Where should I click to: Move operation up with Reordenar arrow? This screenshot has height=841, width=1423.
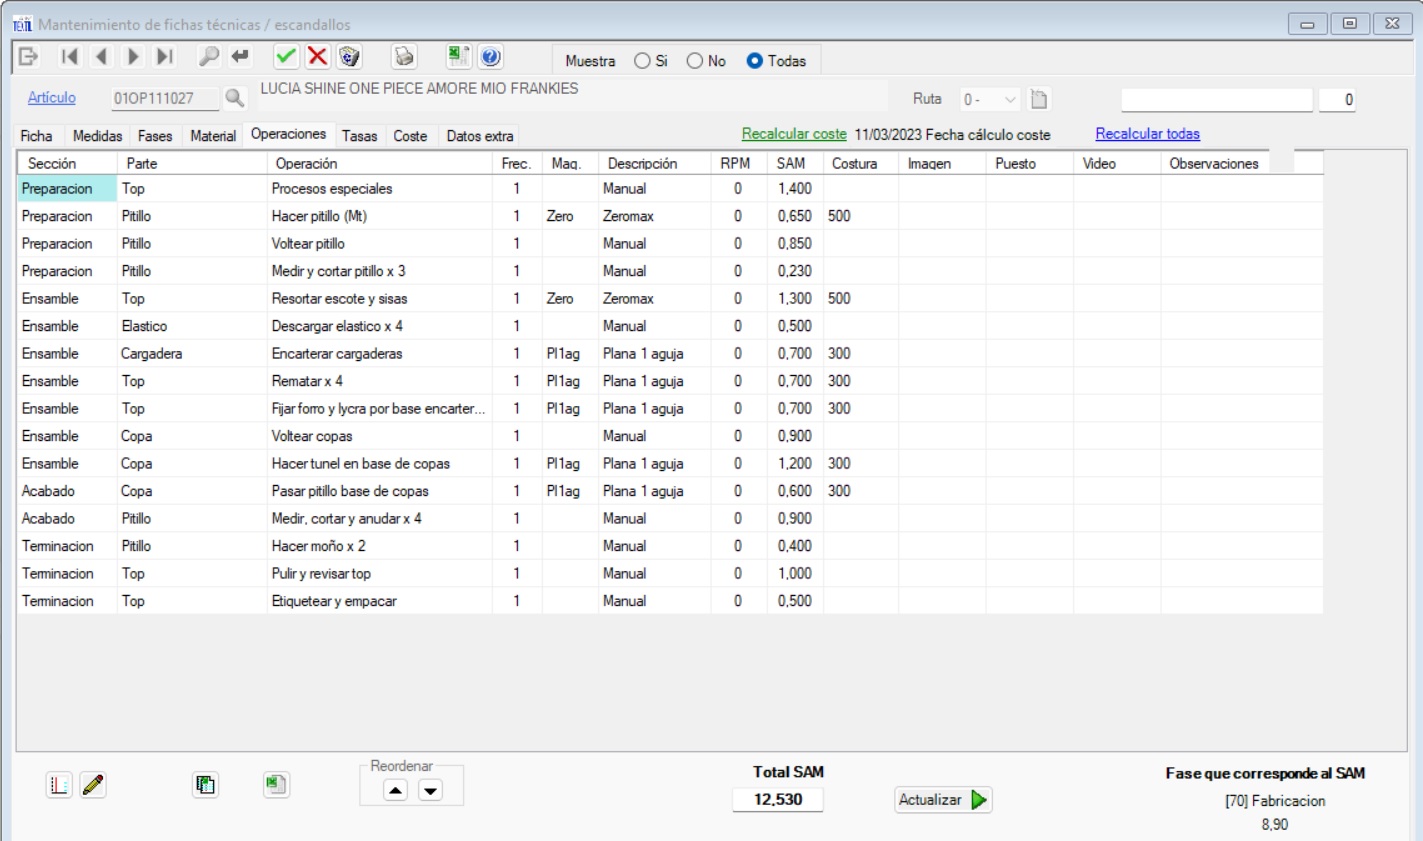pyautogui.click(x=396, y=790)
